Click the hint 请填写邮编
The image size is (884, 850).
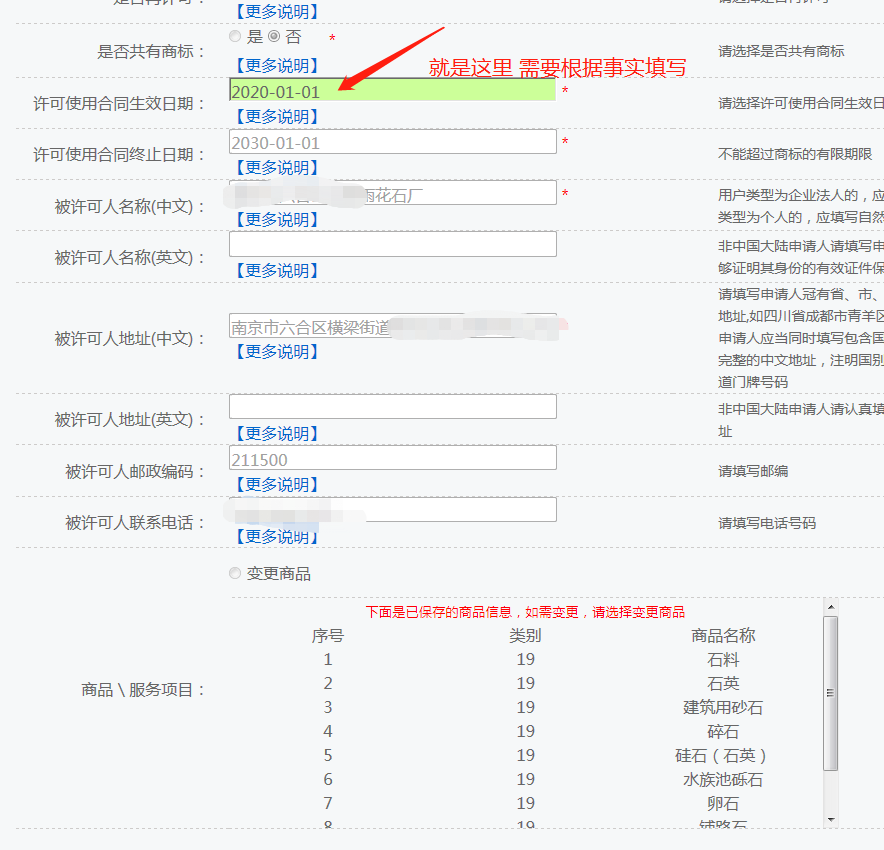[x=753, y=471]
